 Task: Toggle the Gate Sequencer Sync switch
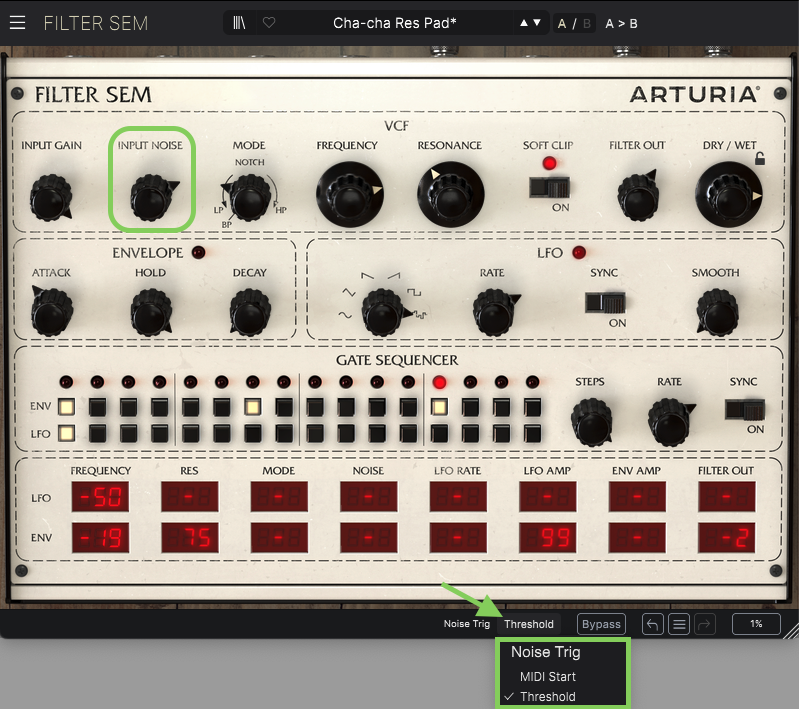pos(745,410)
